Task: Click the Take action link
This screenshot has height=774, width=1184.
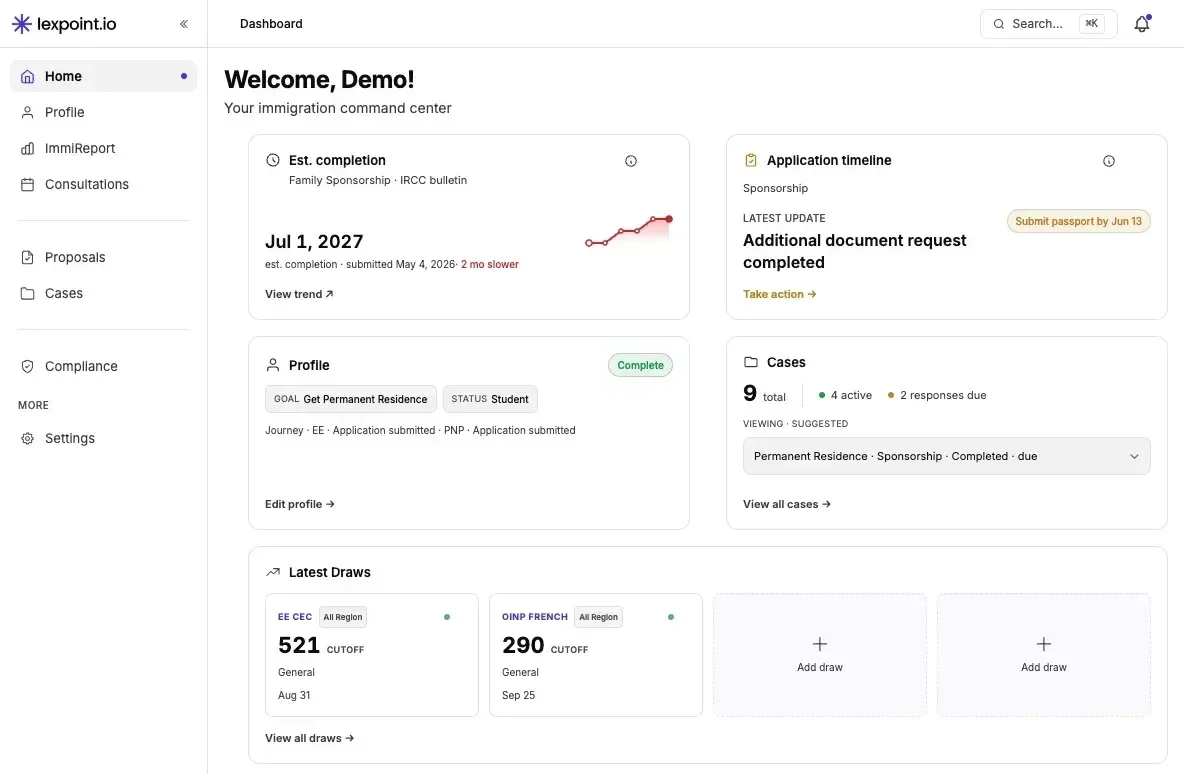Action: point(779,294)
